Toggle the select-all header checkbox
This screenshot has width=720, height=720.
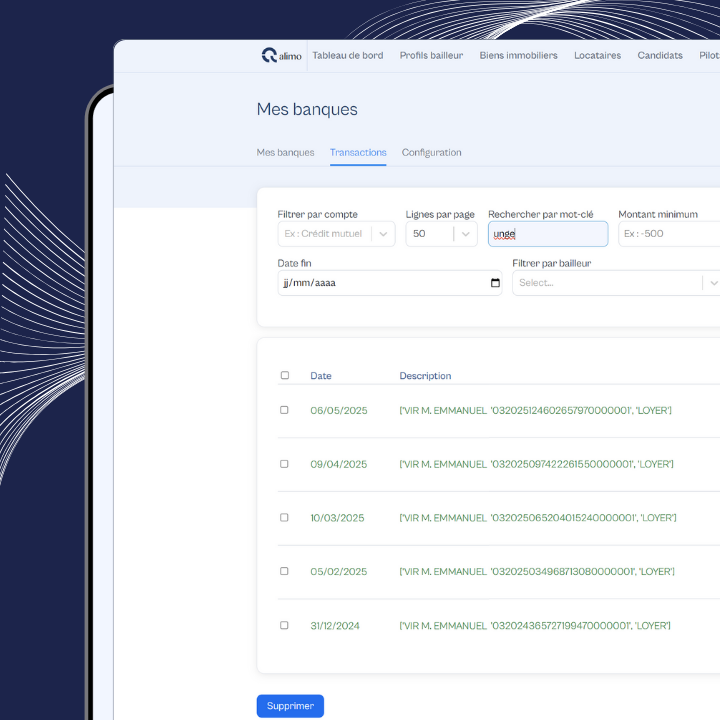pos(284,376)
